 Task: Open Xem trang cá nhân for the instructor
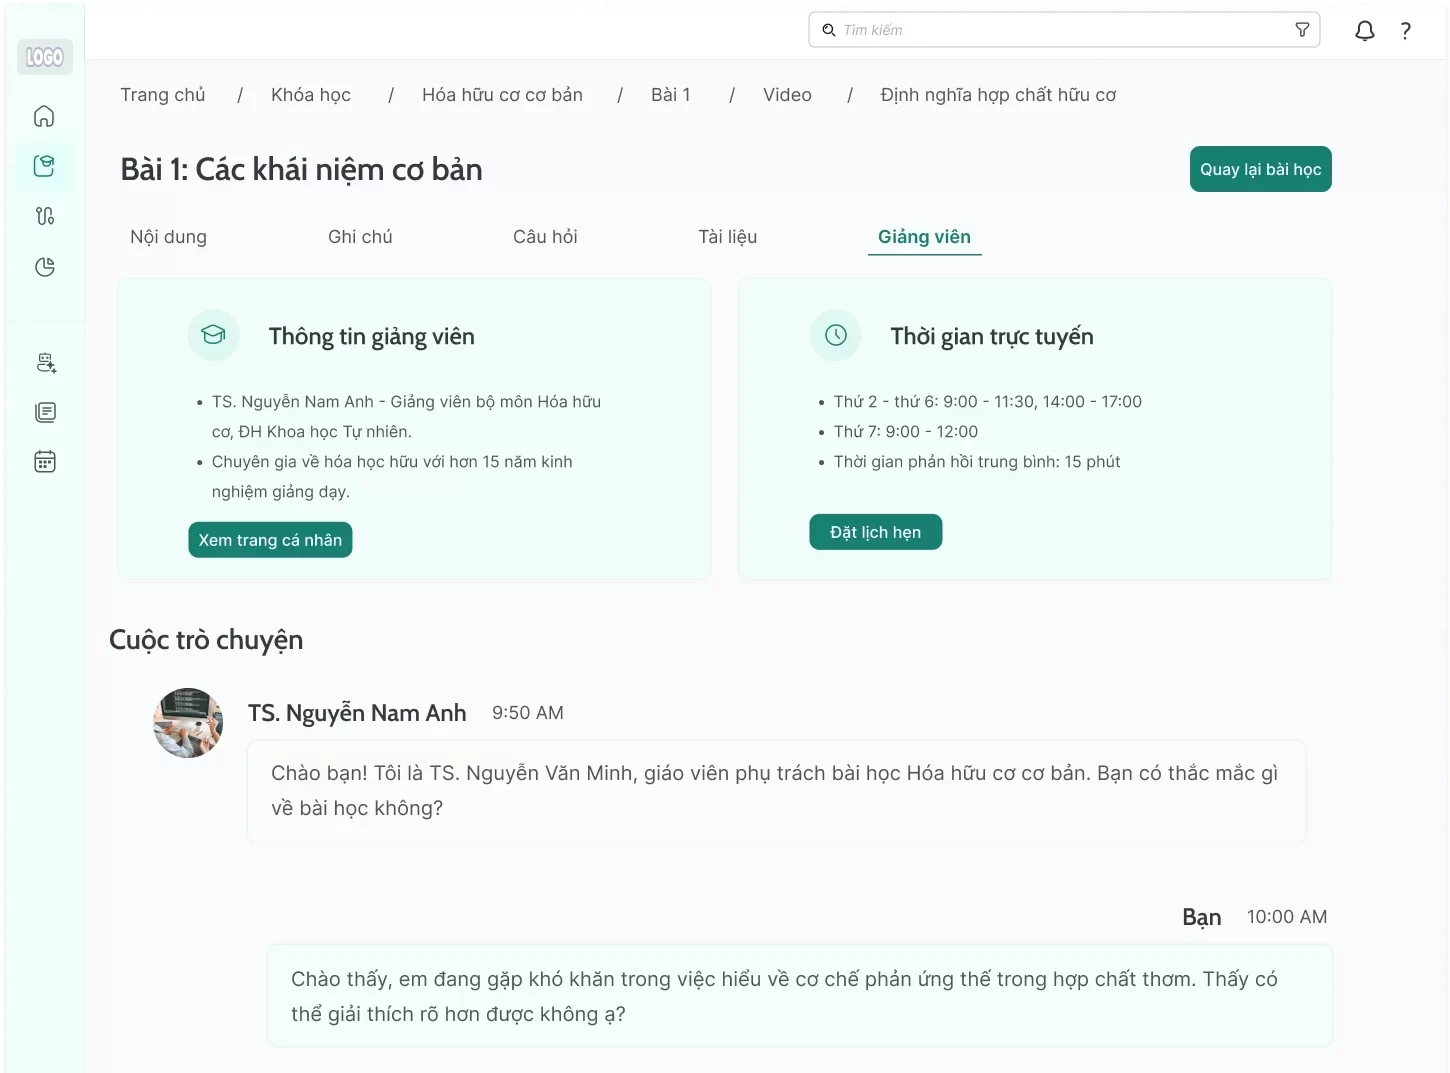(270, 539)
